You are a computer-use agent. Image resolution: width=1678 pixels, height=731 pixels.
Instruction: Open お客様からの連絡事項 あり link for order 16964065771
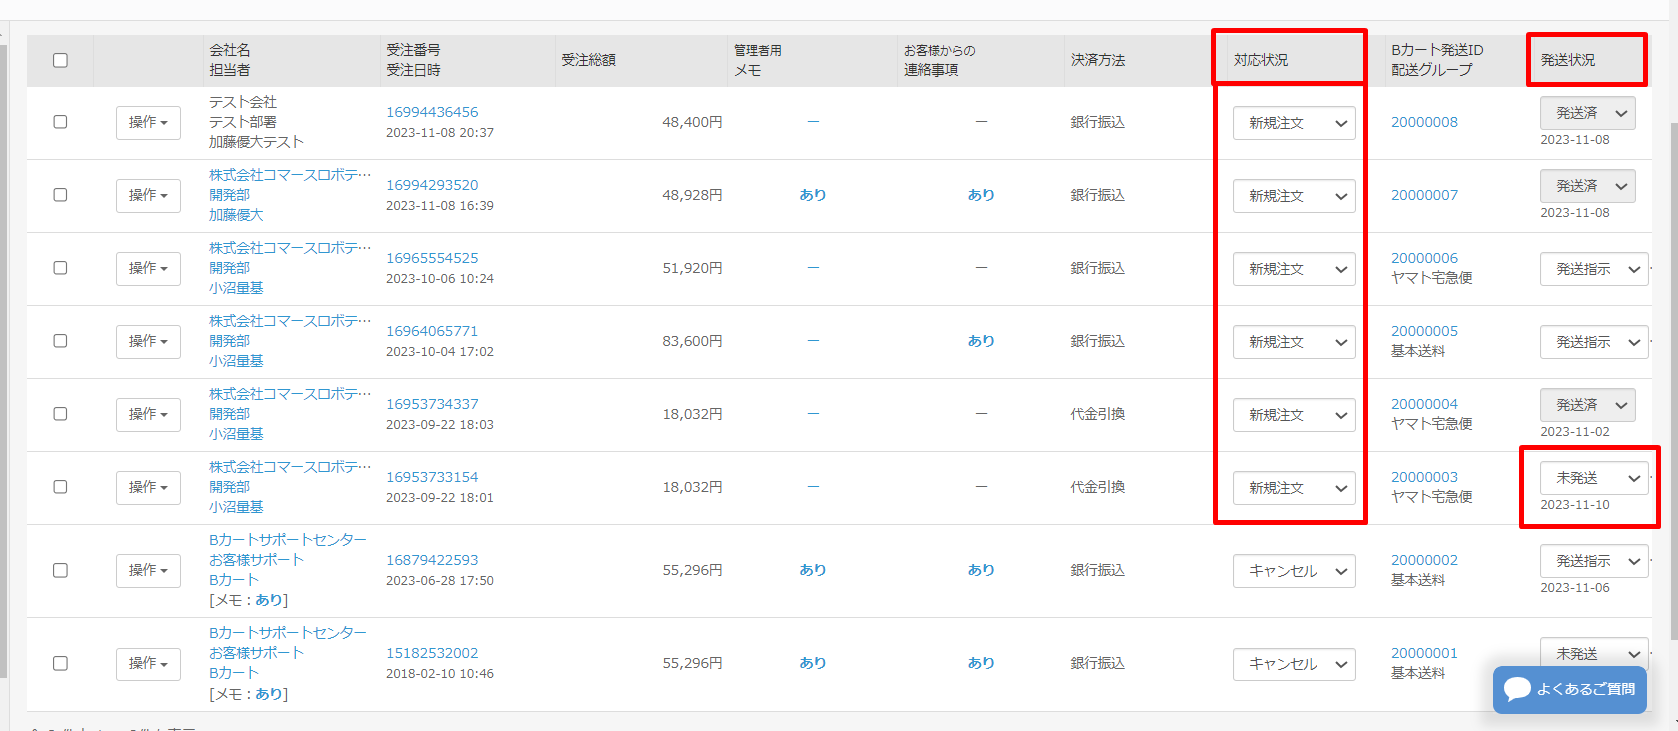[x=981, y=341]
